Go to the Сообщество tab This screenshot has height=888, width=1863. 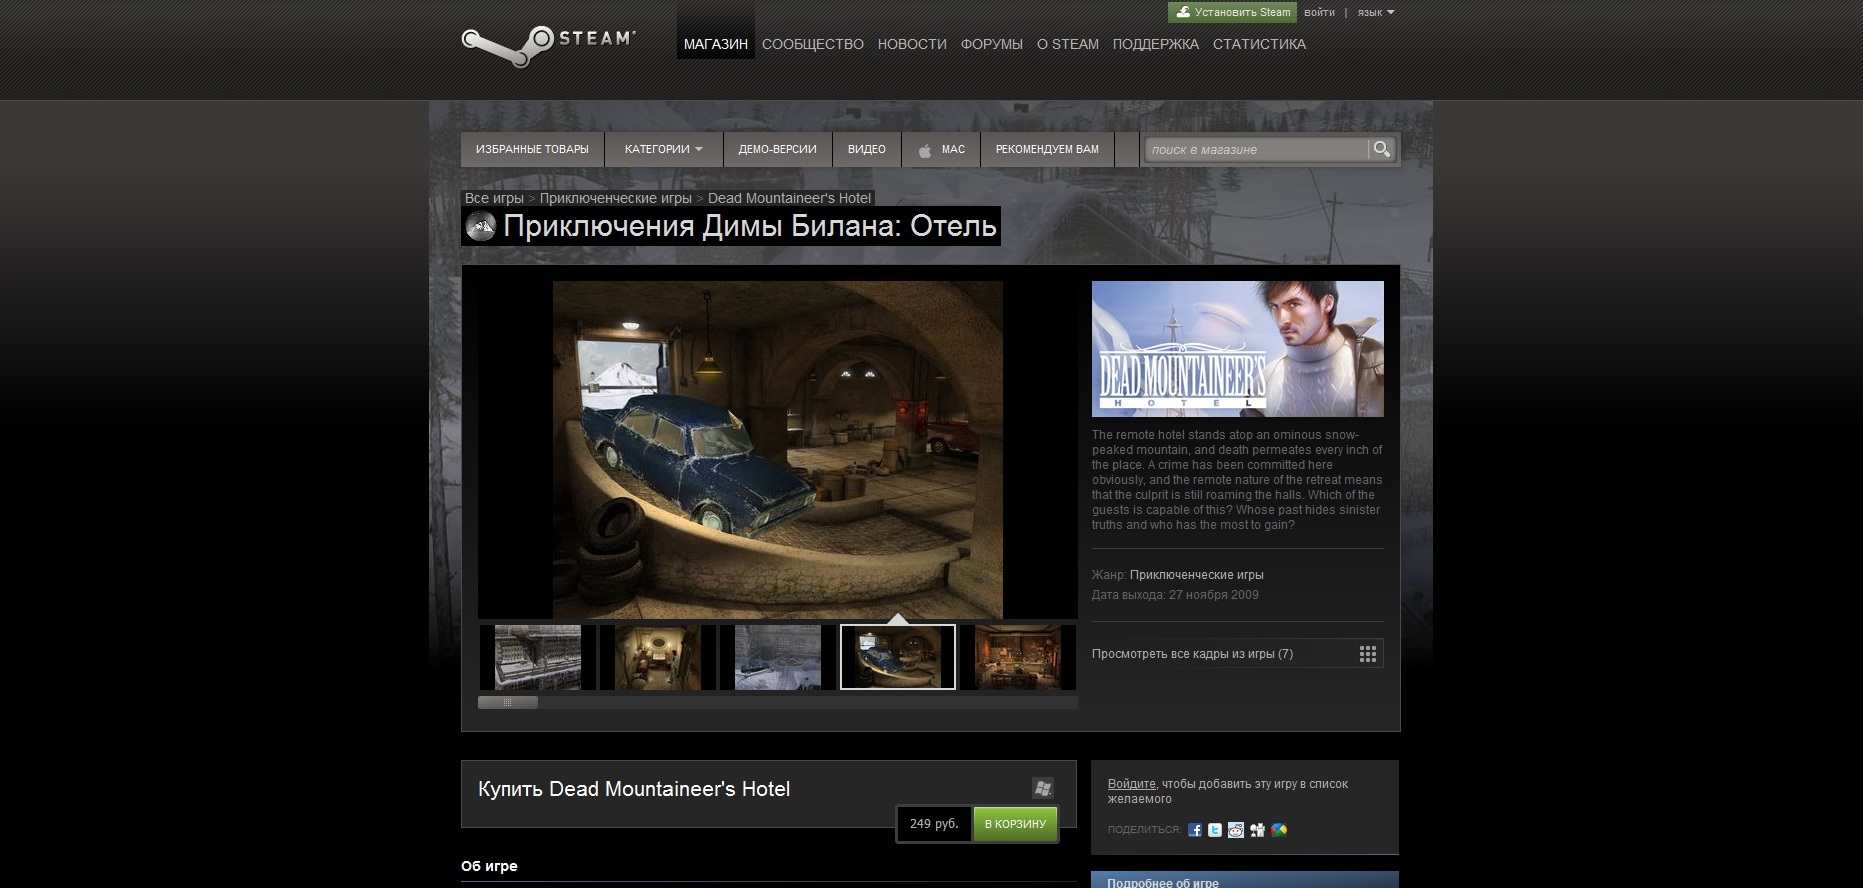coord(813,44)
